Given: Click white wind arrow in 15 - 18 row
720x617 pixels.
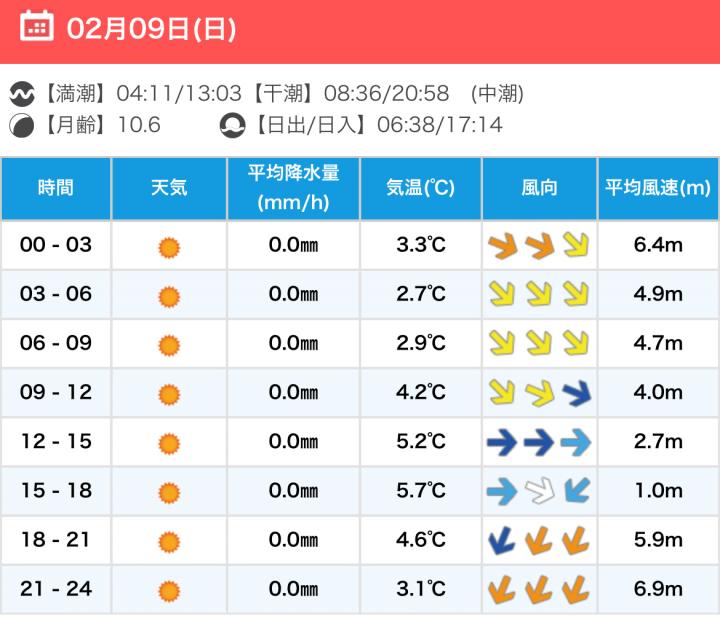Looking at the screenshot, I should [540, 491].
